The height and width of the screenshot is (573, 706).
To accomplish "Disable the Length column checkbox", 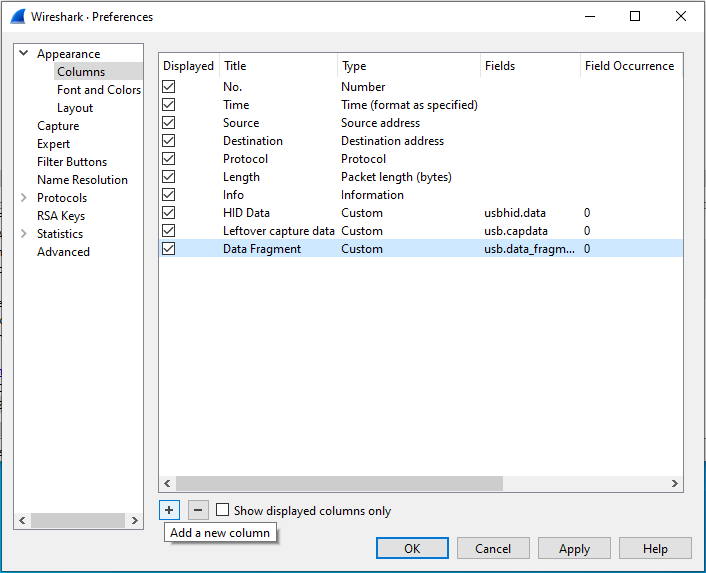I will coord(169,176).
